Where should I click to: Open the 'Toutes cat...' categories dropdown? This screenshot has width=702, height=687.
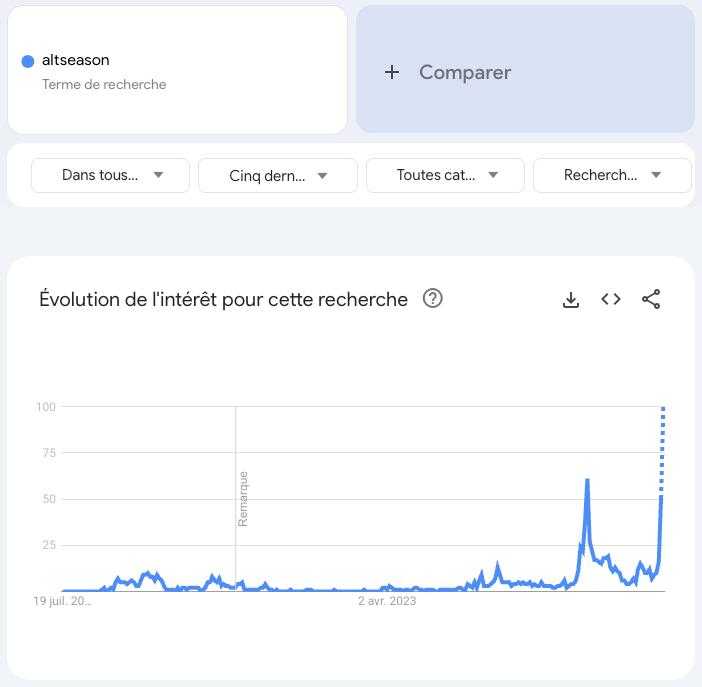(445, 175)
